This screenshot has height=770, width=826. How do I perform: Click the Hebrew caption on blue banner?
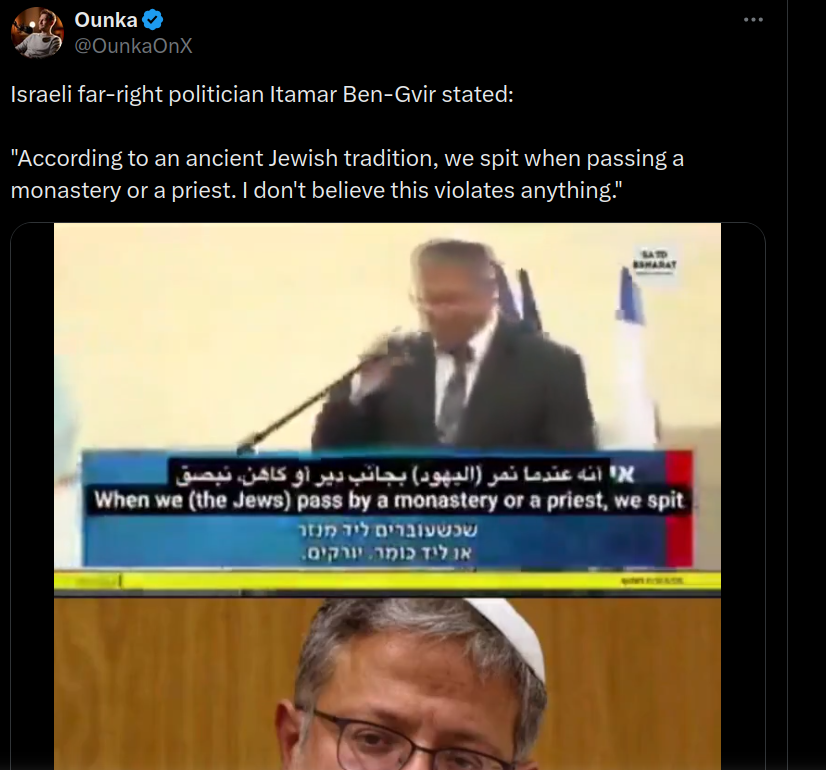pos(387,541)
